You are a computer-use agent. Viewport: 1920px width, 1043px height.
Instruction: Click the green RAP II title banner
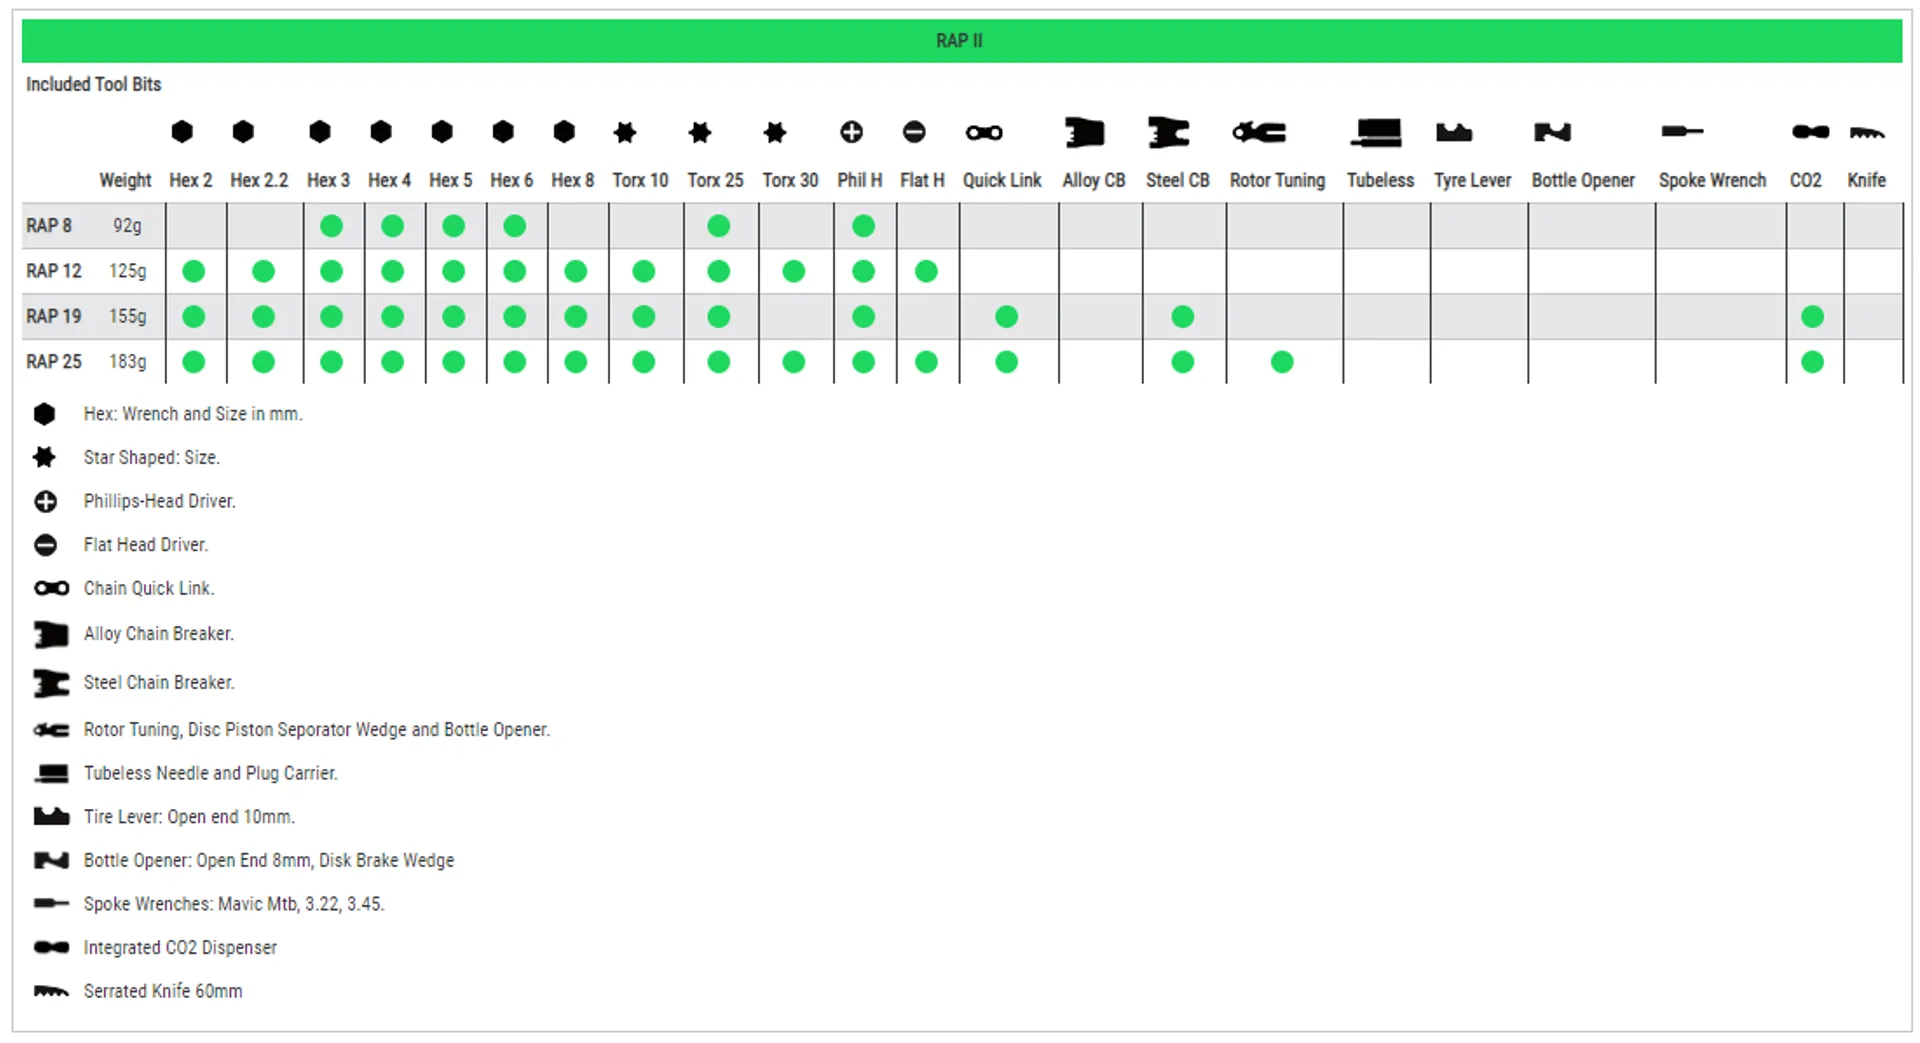(x=960, y=41)
